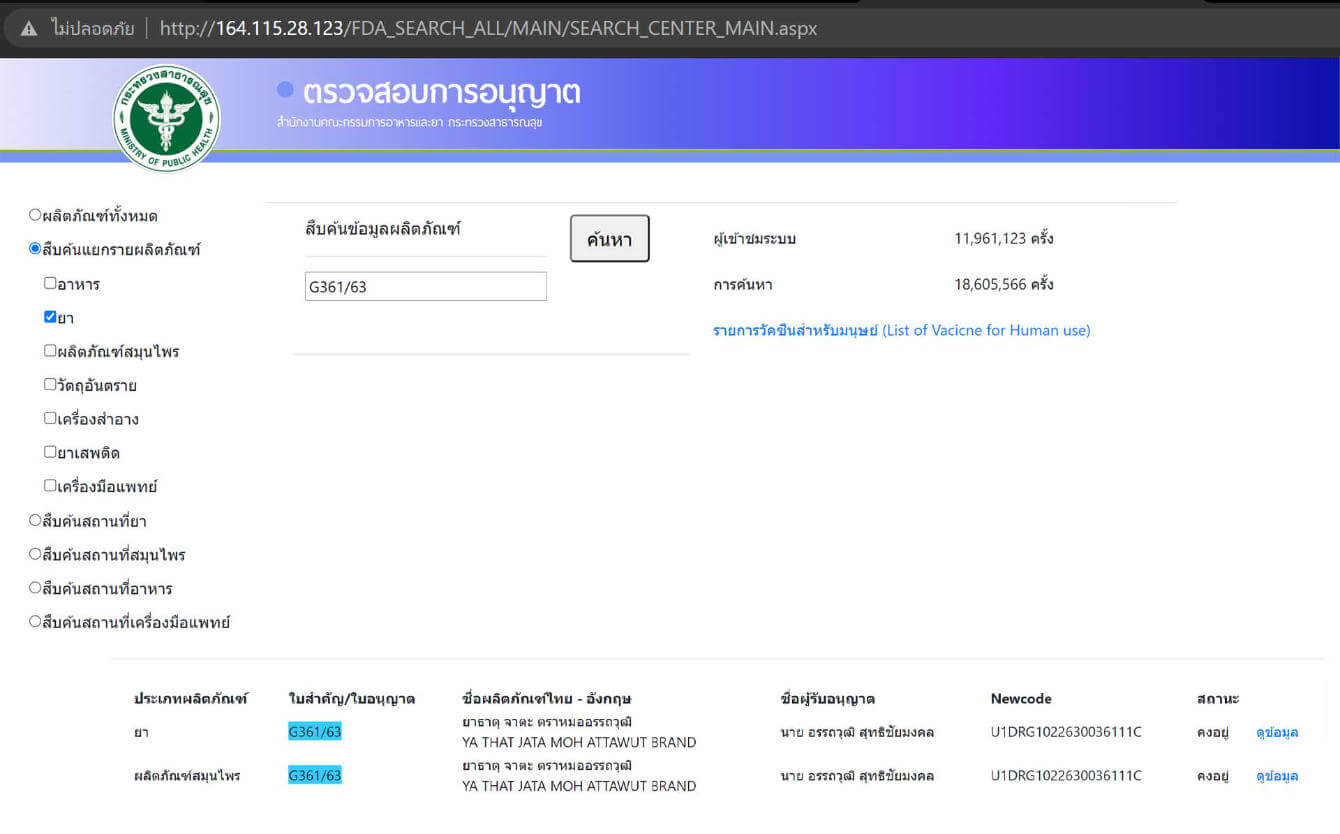Click the Ministry of Public Health logo
This screenshot has width=1340, height=834.
(x=166, y=119)
